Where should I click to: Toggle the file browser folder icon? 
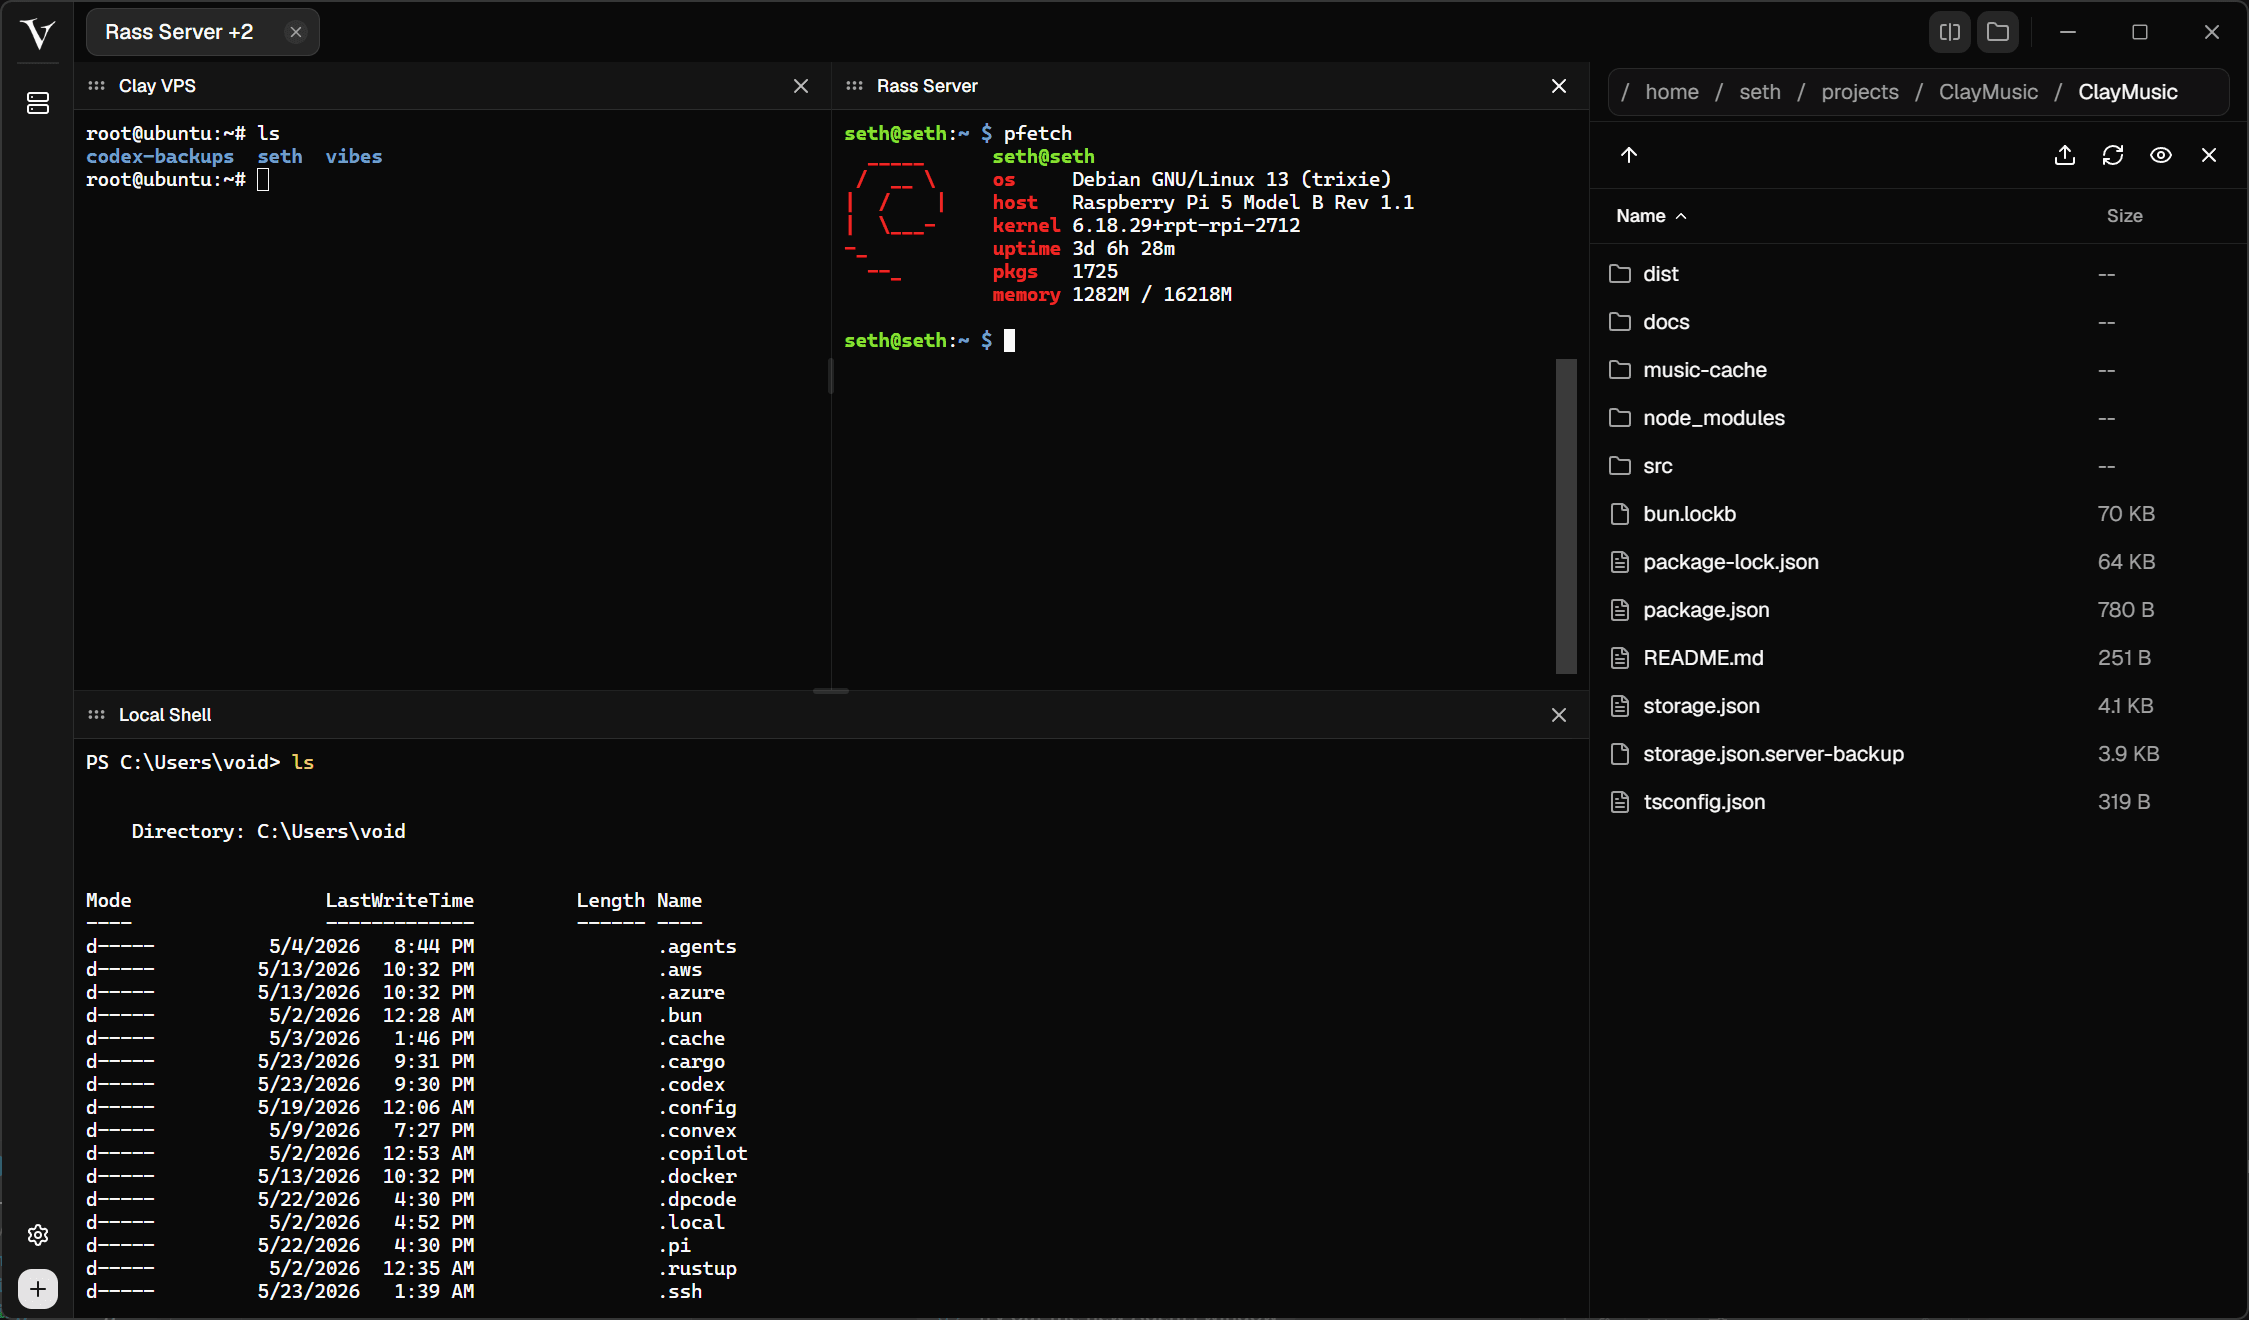tap(1998, 32)
